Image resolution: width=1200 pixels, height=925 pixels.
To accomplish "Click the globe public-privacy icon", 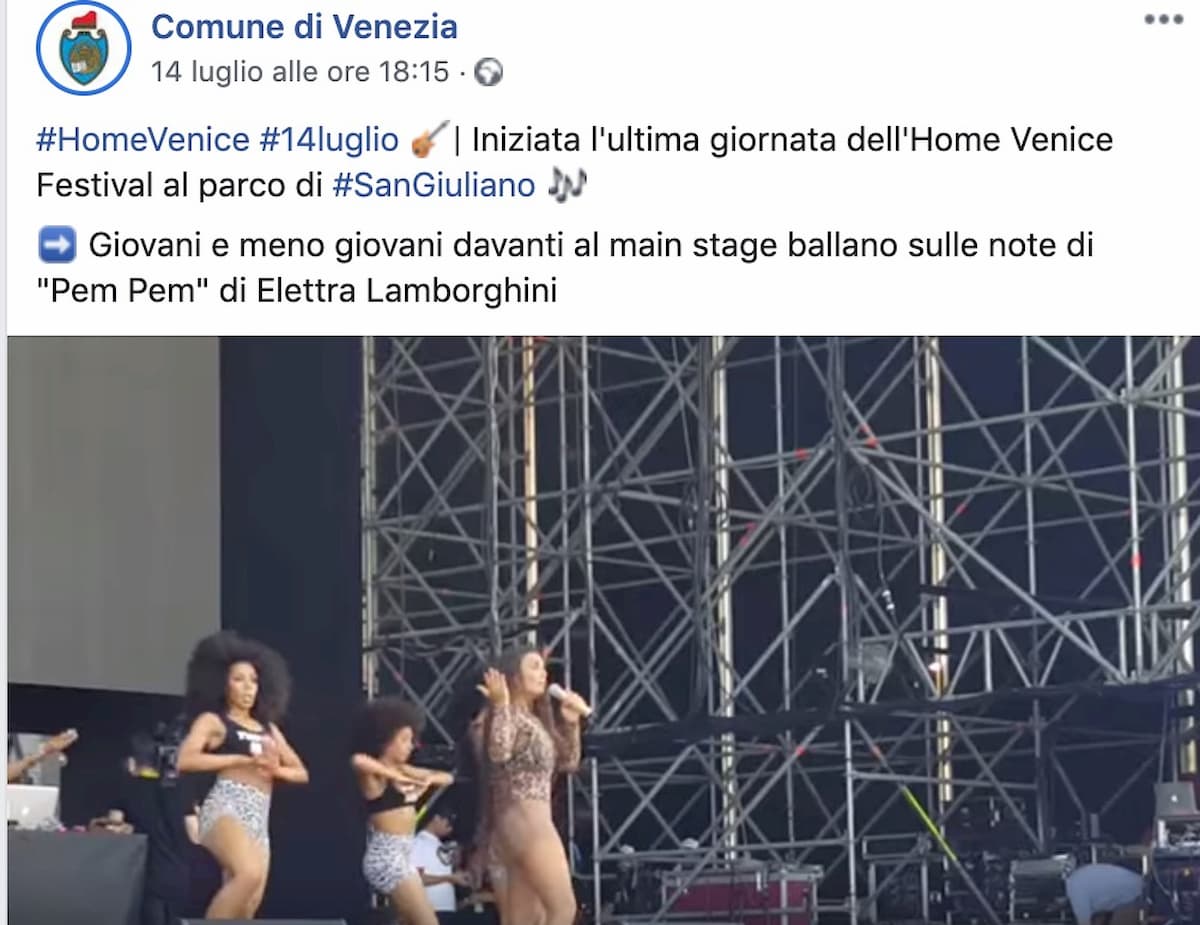I will click(488, 73).
